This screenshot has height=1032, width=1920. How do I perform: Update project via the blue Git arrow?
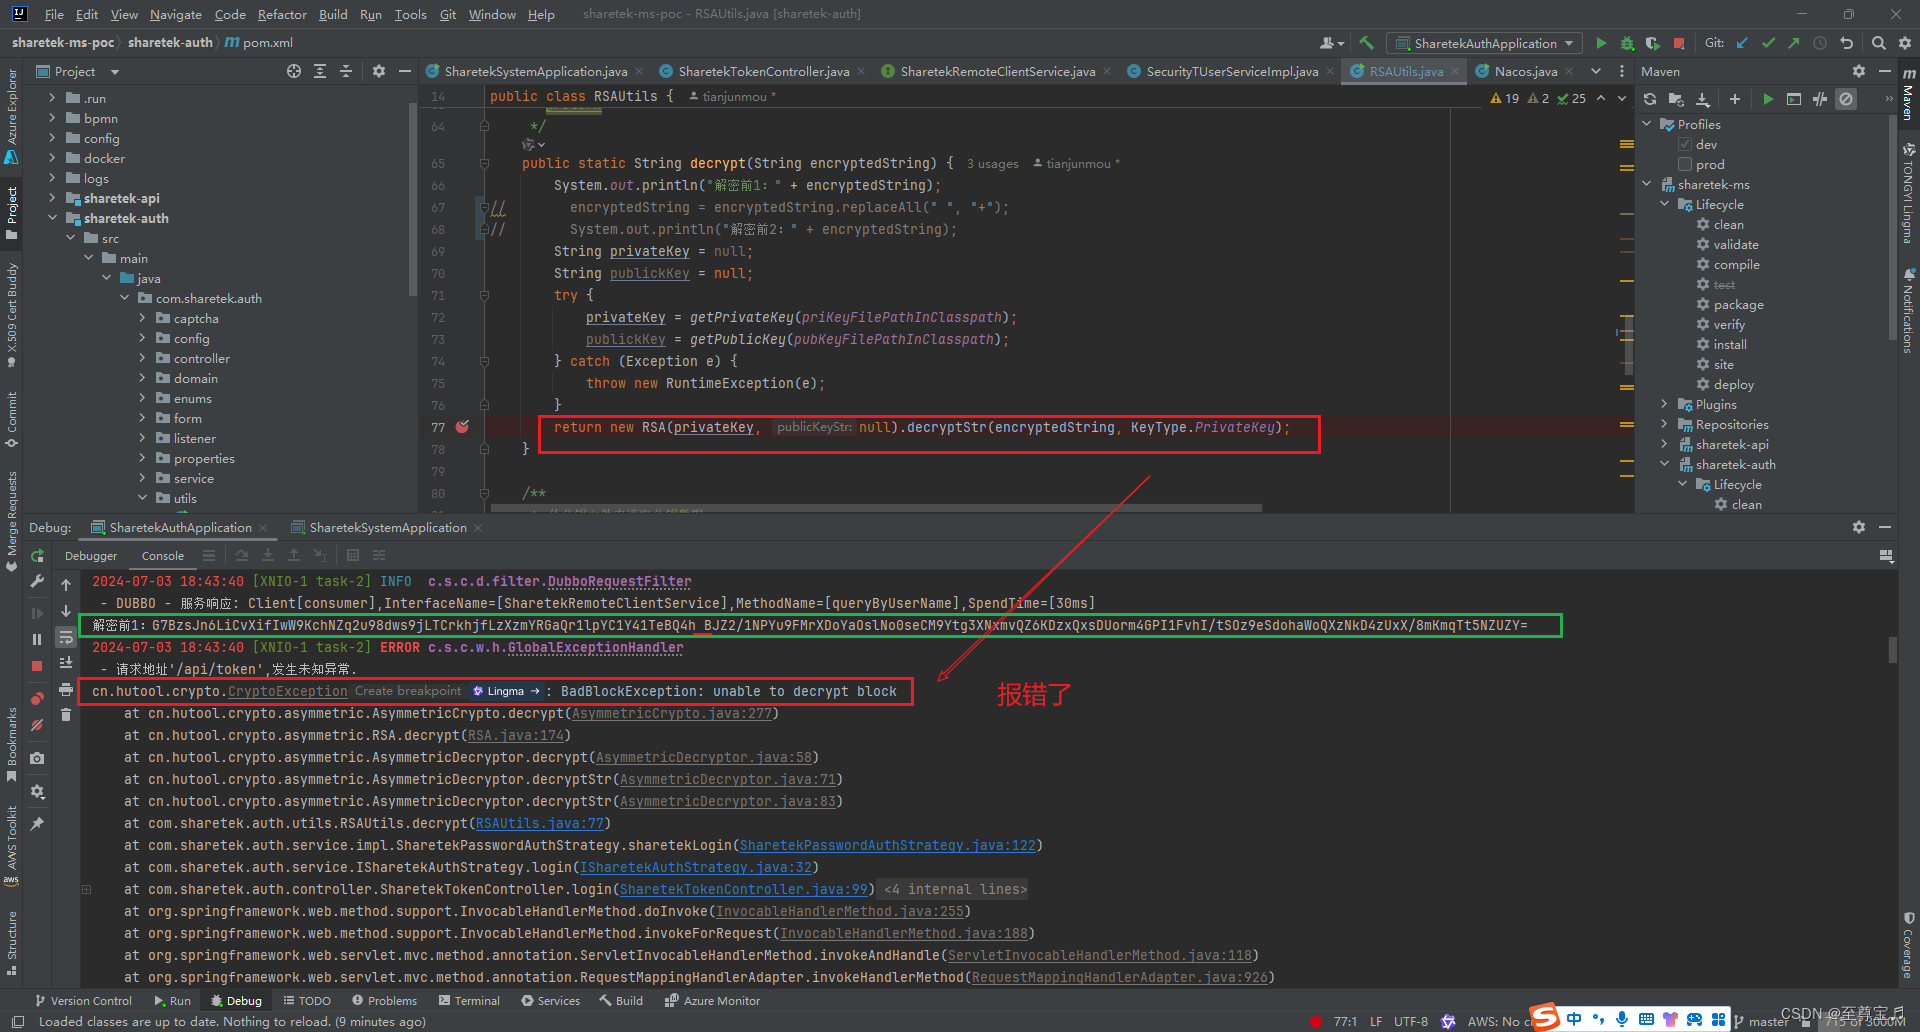point(1743,43)
